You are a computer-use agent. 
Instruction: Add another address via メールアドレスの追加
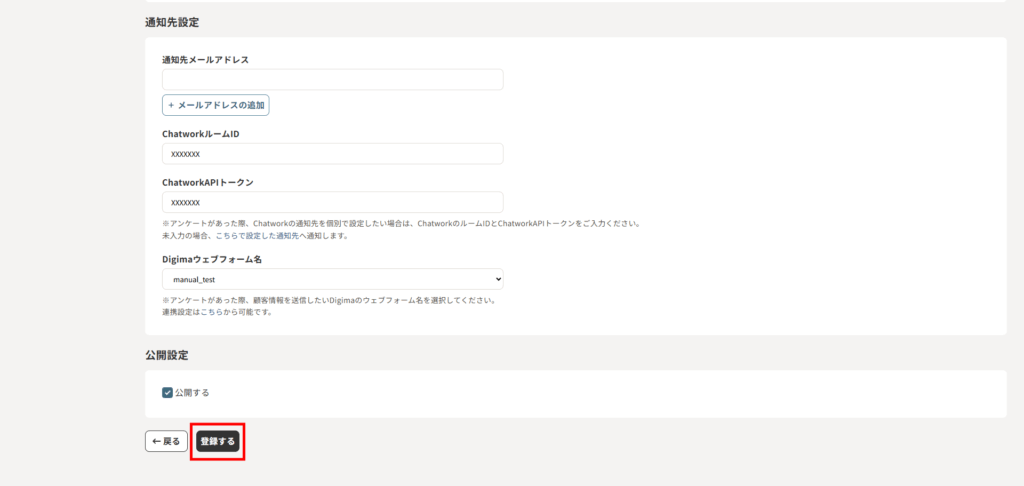click(x=215, y=105)
